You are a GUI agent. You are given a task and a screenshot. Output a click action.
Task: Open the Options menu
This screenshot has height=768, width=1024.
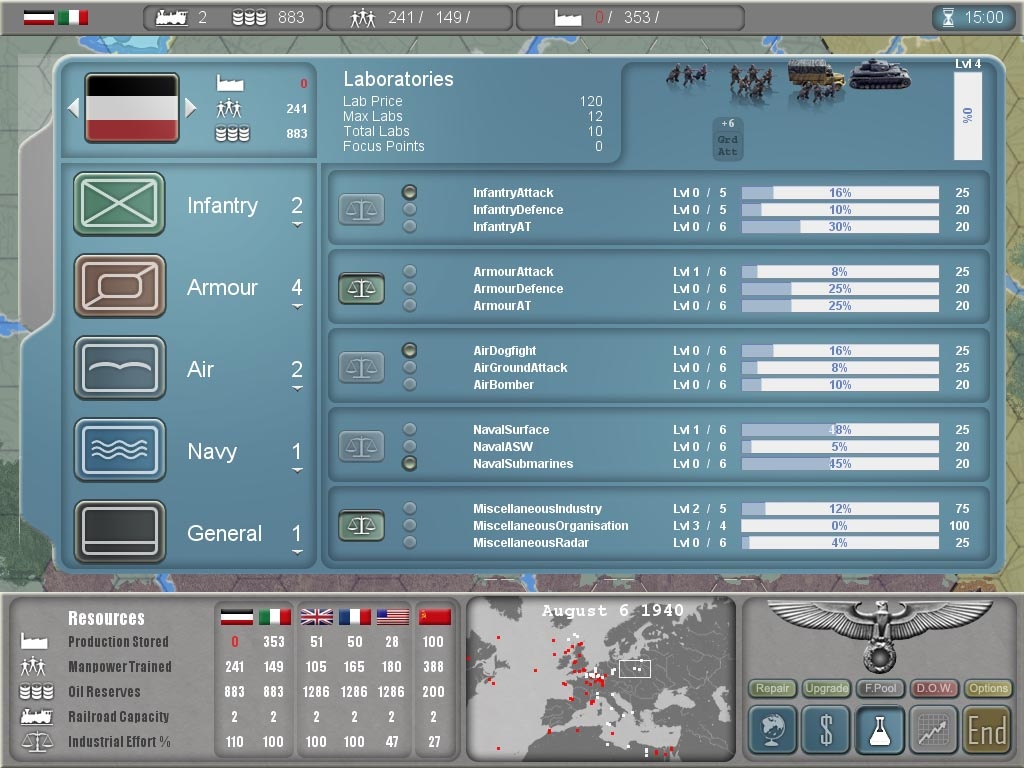tap(989, 689)
